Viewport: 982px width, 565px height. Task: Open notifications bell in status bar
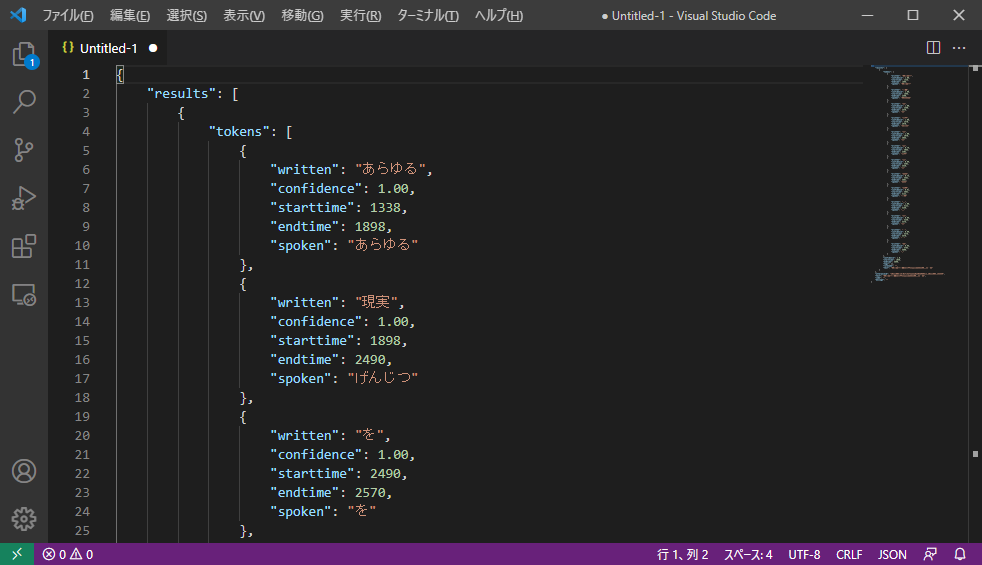[x=960, y=554]
